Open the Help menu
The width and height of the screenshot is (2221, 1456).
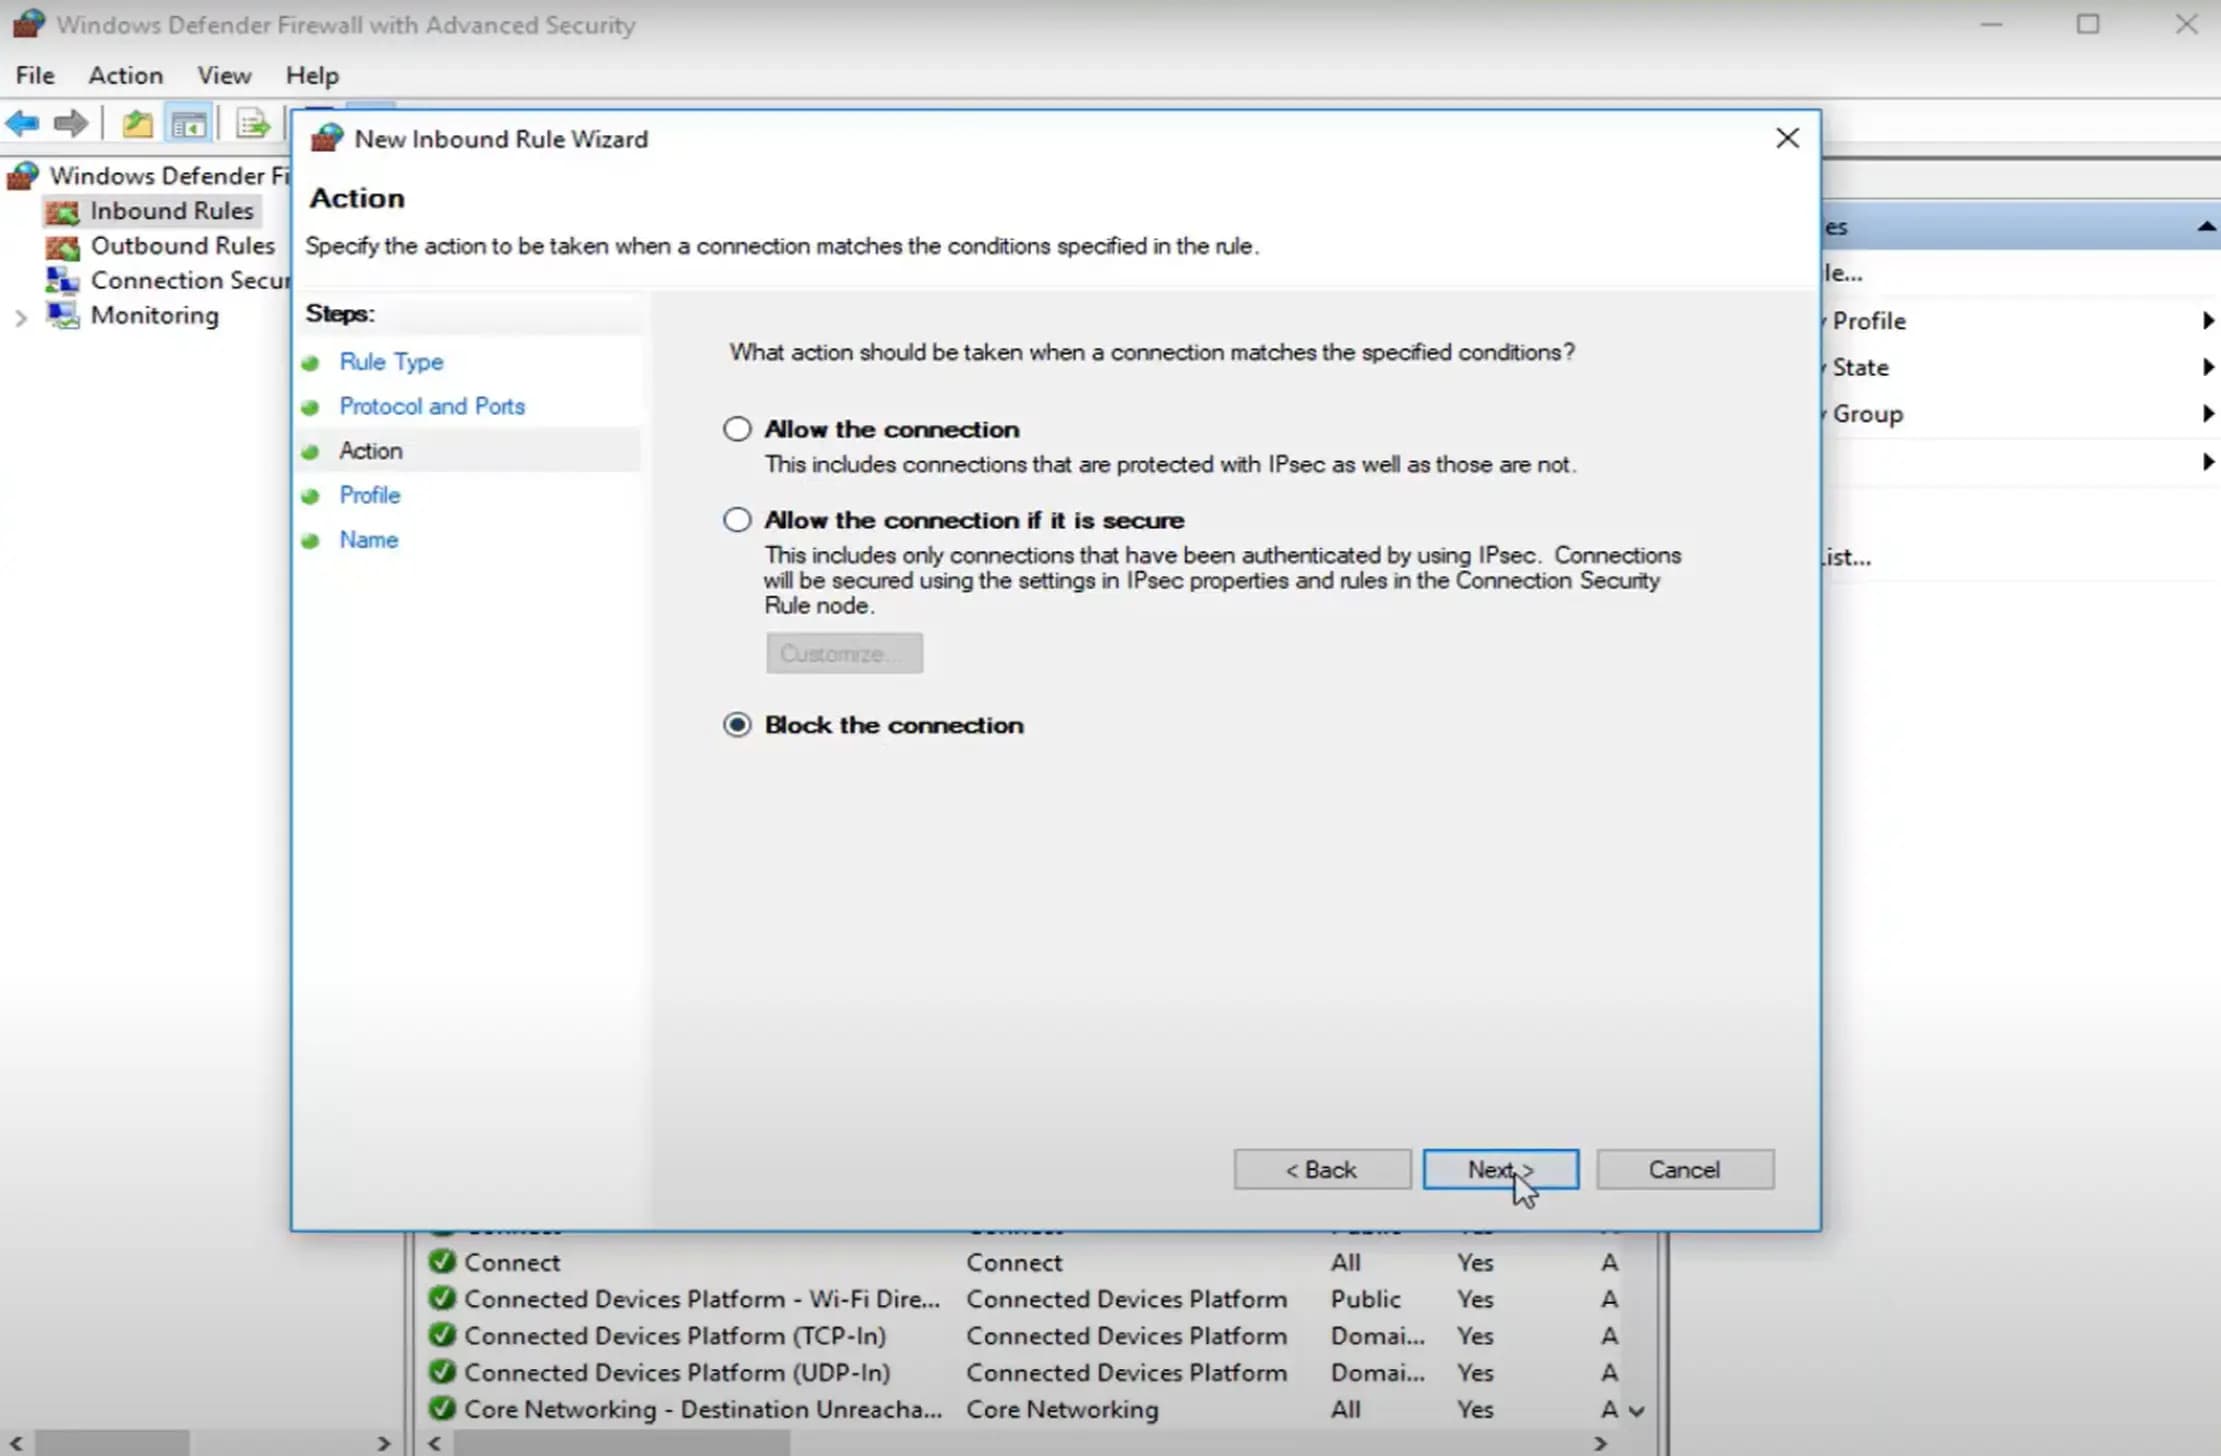(312, 75)
